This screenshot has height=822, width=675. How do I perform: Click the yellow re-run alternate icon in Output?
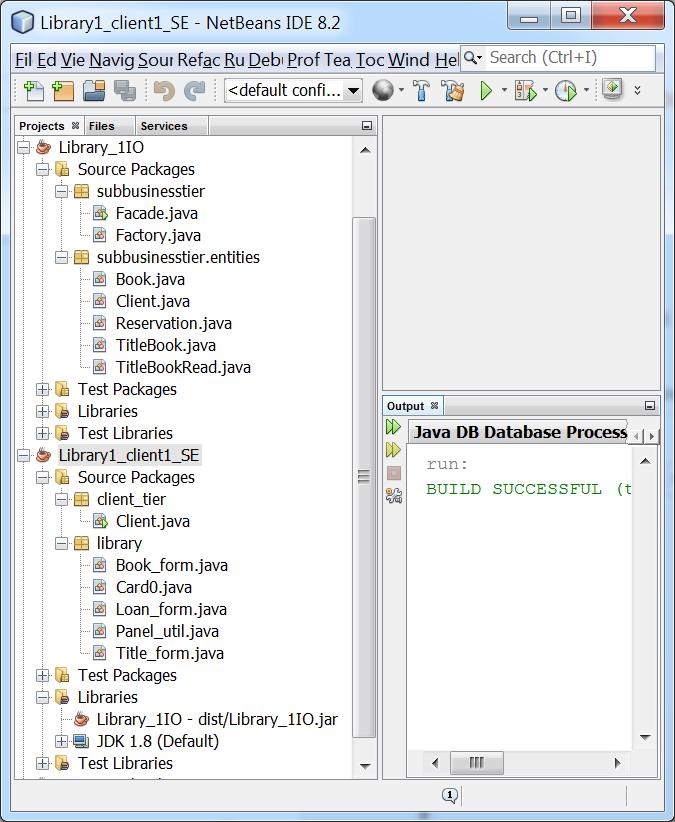[x=393, y=450]
